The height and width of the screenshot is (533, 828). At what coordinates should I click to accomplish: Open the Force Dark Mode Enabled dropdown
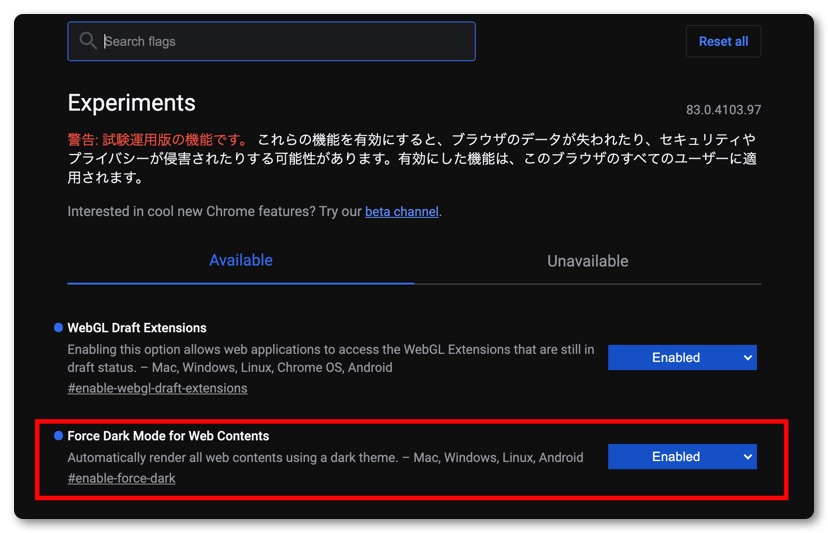675,457
